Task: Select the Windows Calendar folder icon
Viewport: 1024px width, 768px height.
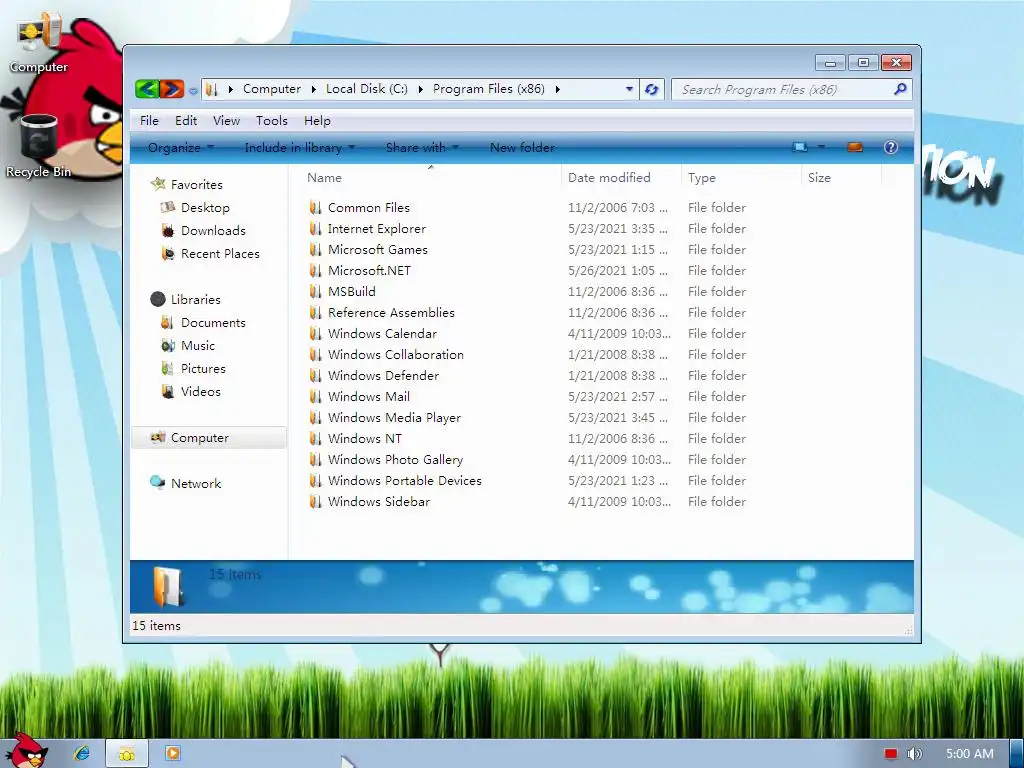Action: click(315, 334)
